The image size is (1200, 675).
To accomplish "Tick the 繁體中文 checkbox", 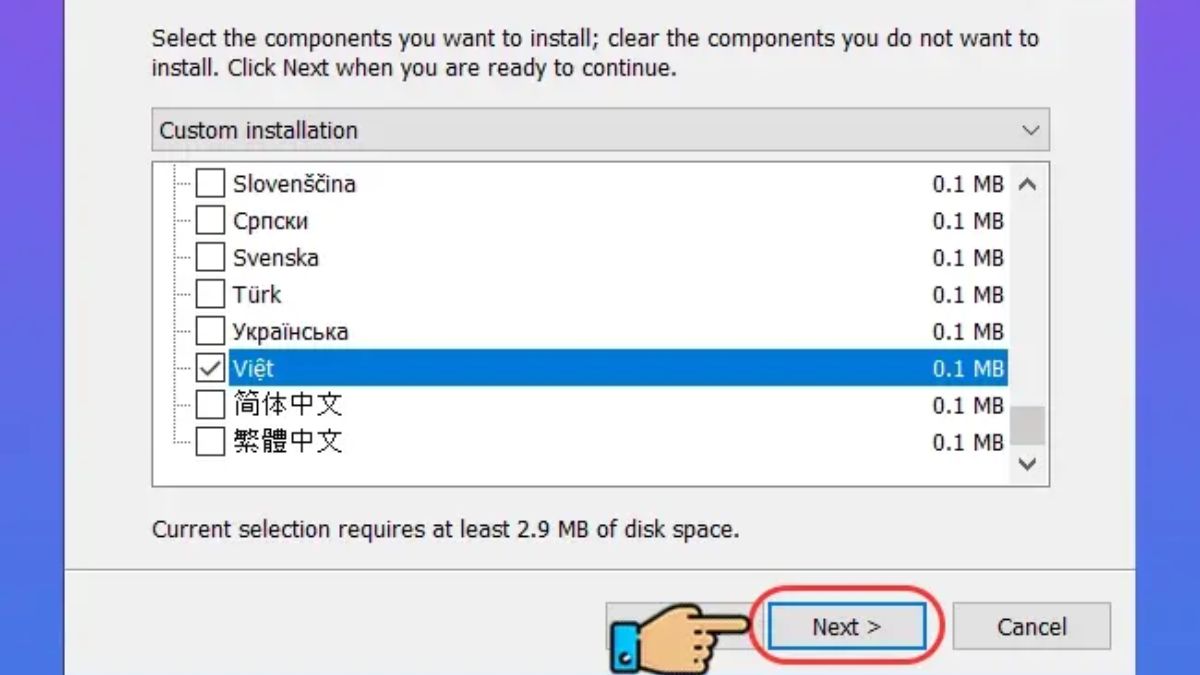I will coord(210,441).
